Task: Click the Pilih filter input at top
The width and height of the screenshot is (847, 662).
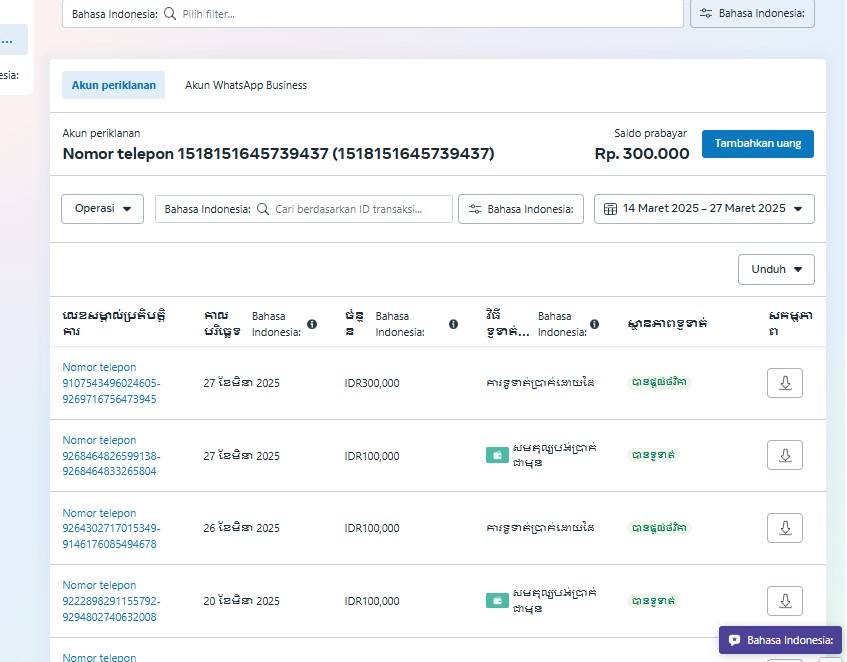Action: pyautogui.click(x=420, y=14)
